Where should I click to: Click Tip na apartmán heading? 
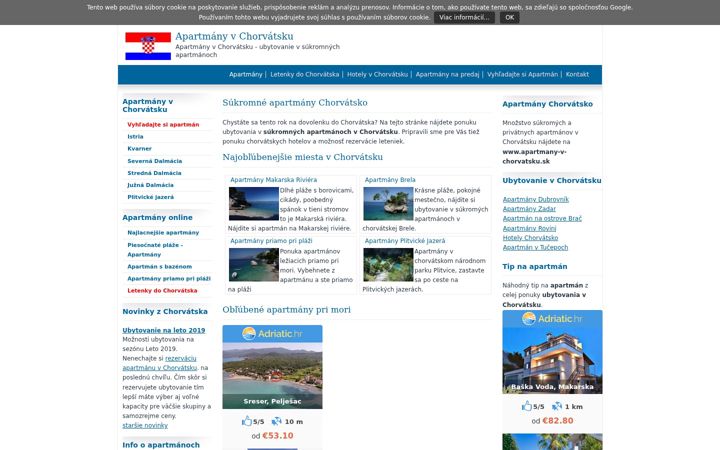pos(534,266)
